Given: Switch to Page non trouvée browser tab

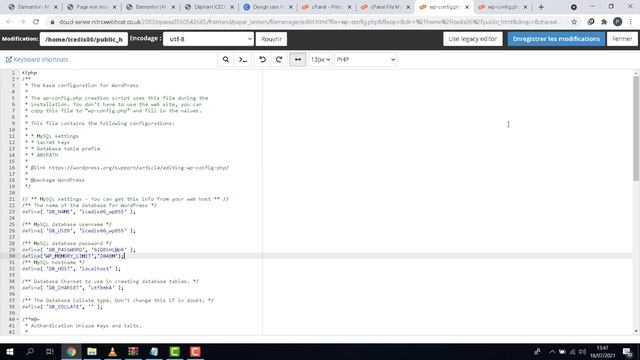Looking at the screenshot, I should coord(92,7).
